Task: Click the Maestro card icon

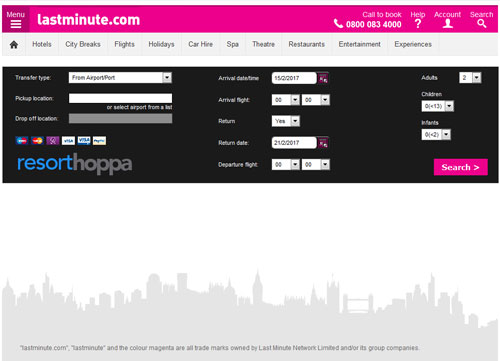Action: 22,141
